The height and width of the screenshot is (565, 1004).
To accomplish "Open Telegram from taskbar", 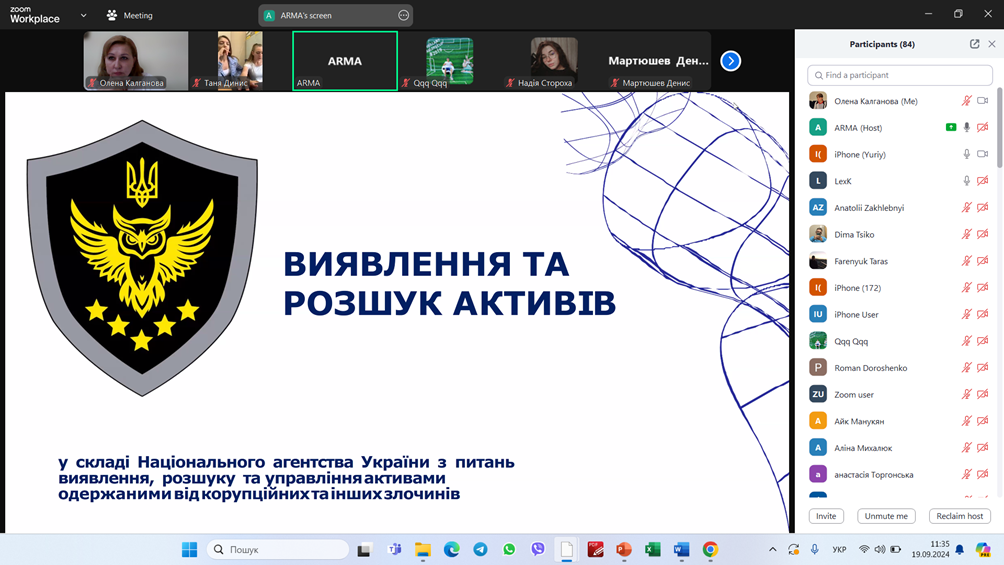I will tap(480, 550).
